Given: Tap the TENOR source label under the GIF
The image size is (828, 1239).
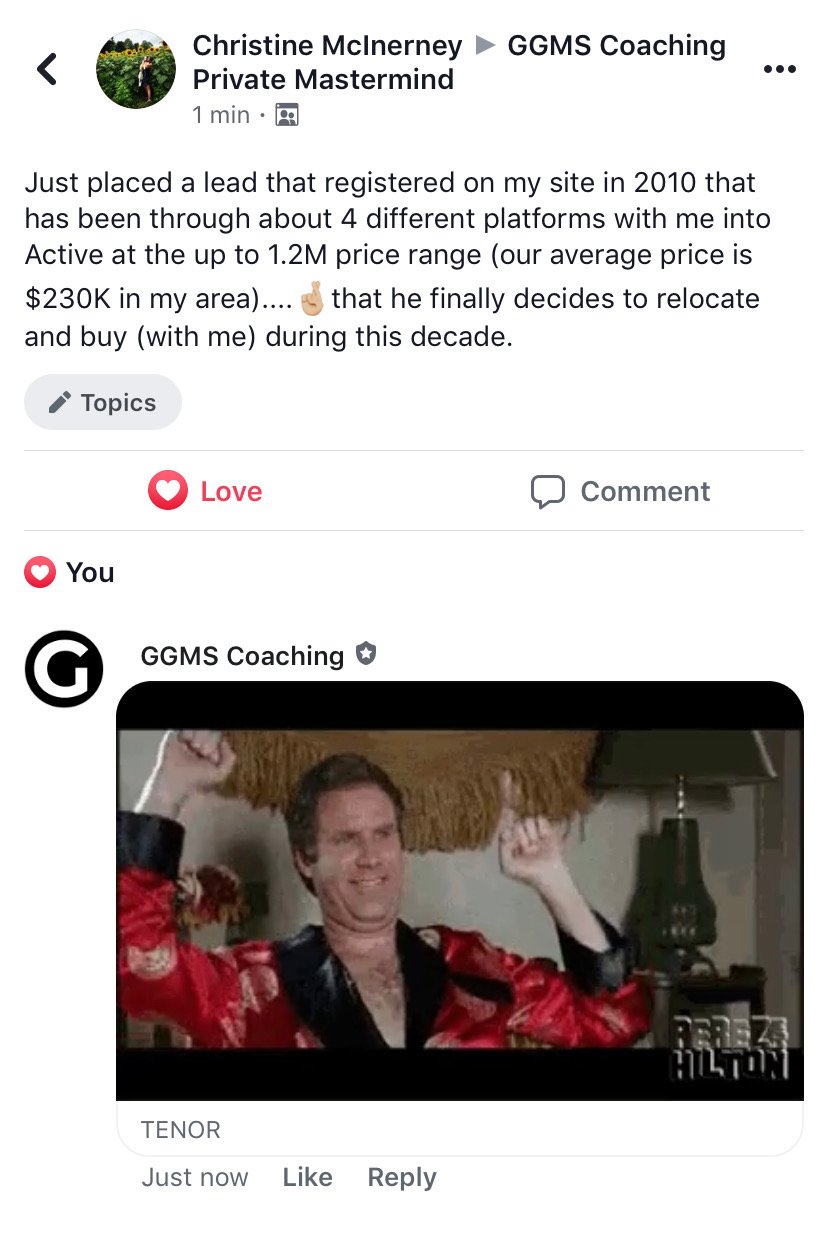Looking at the screenshot, I should (181, 1130).
